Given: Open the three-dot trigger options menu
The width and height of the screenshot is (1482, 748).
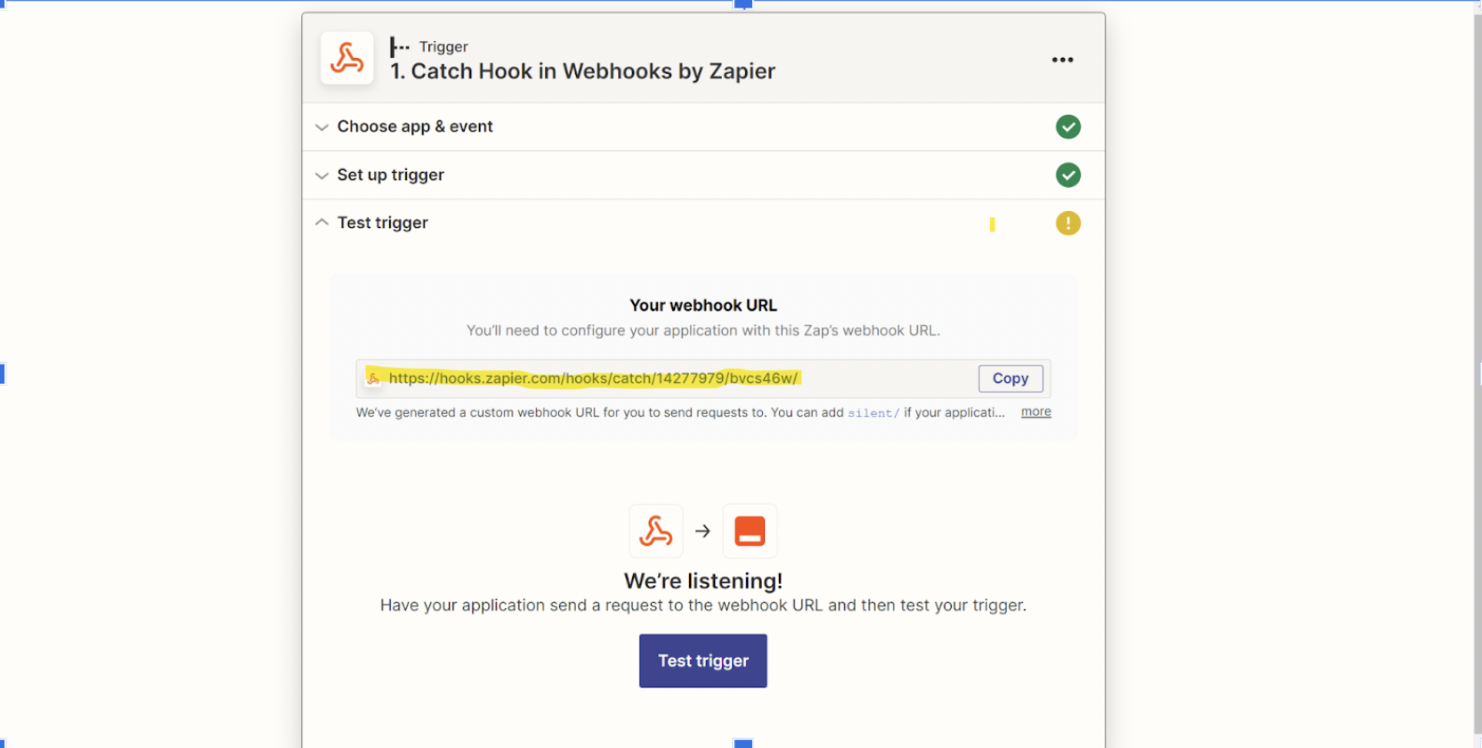Looking at the screenshot, I should pyautogui.click(x=1062, y=60).
